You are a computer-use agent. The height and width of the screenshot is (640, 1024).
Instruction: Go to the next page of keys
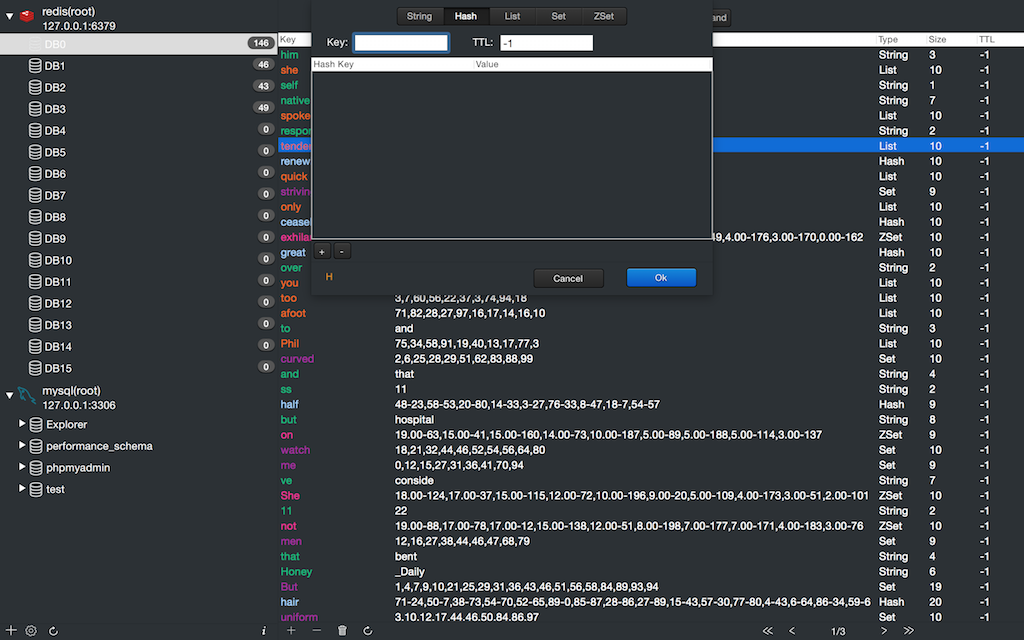(884, 631)
